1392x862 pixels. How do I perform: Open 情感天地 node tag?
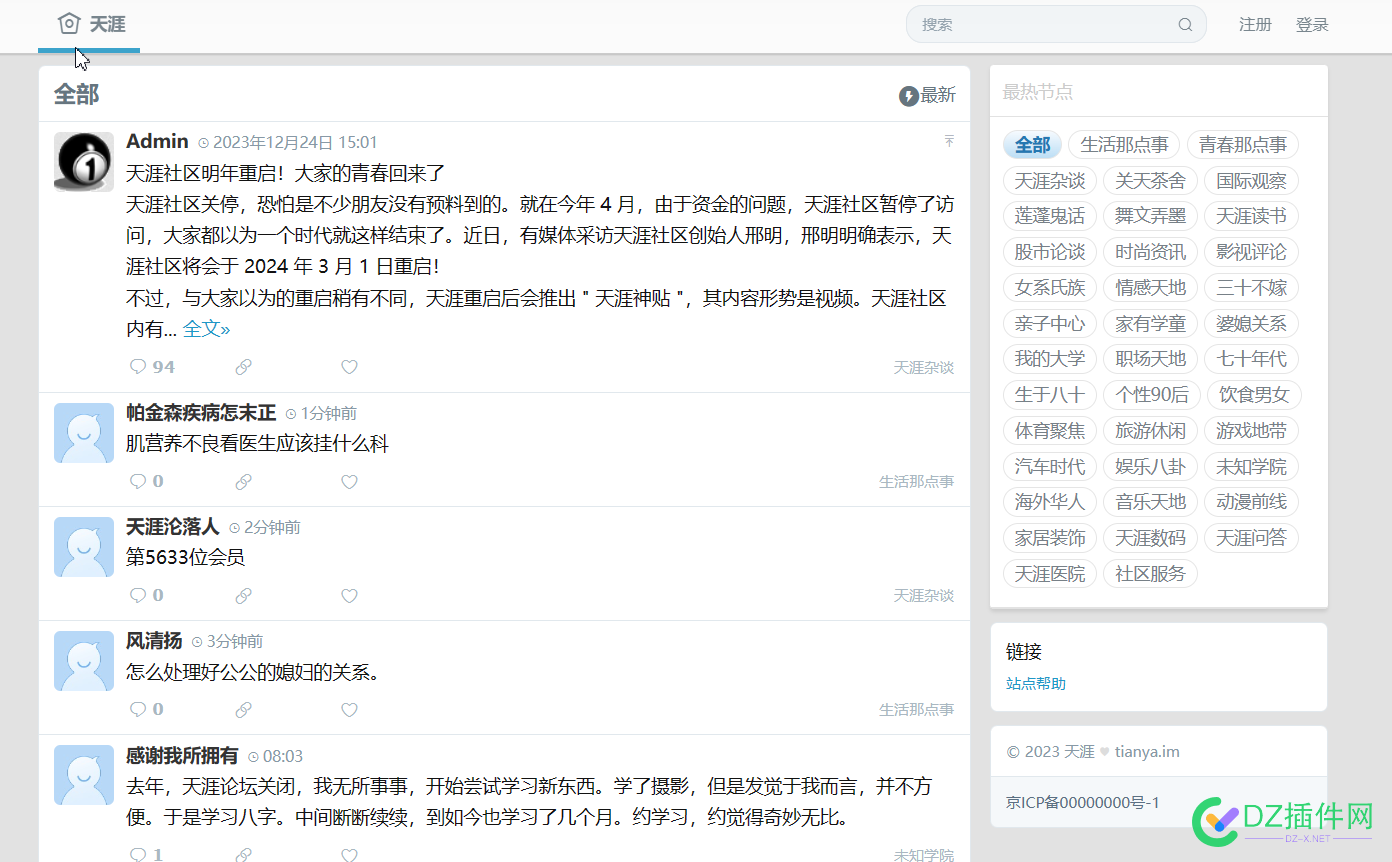1150,288
